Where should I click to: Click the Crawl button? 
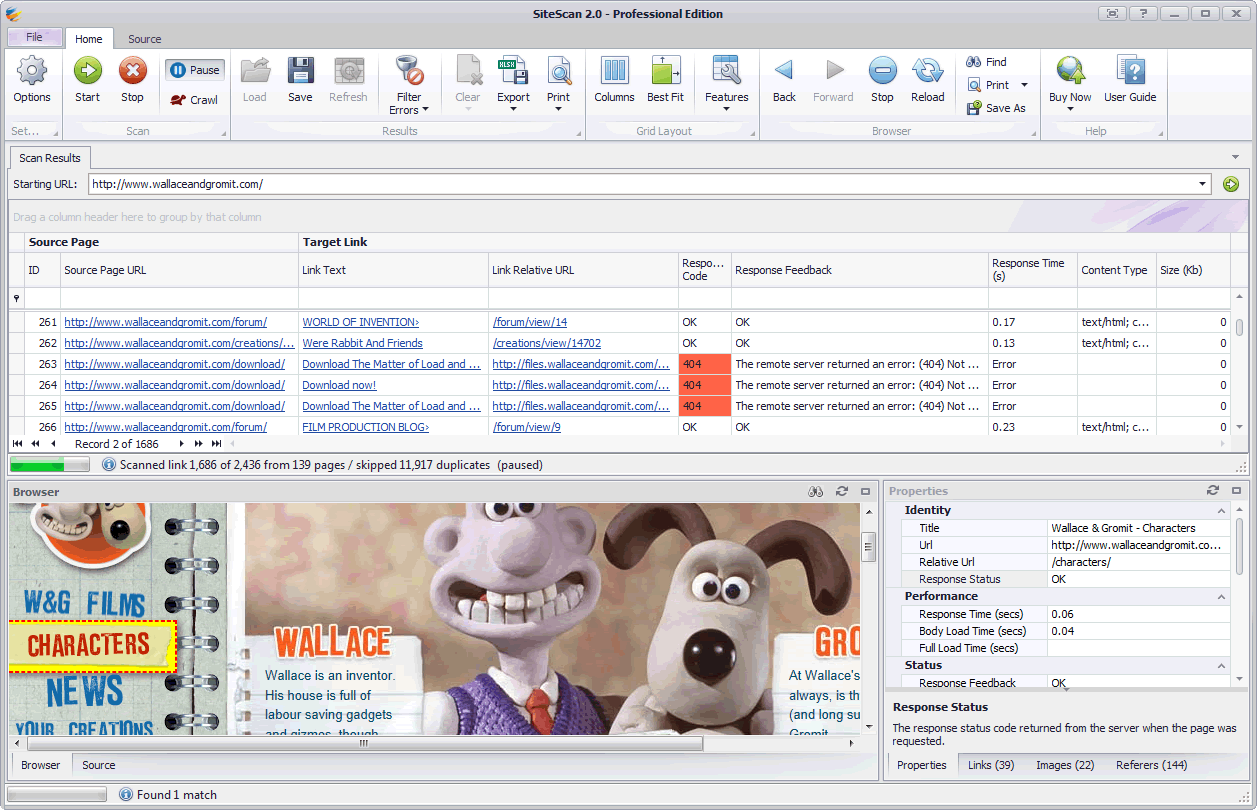coord(194,100)
